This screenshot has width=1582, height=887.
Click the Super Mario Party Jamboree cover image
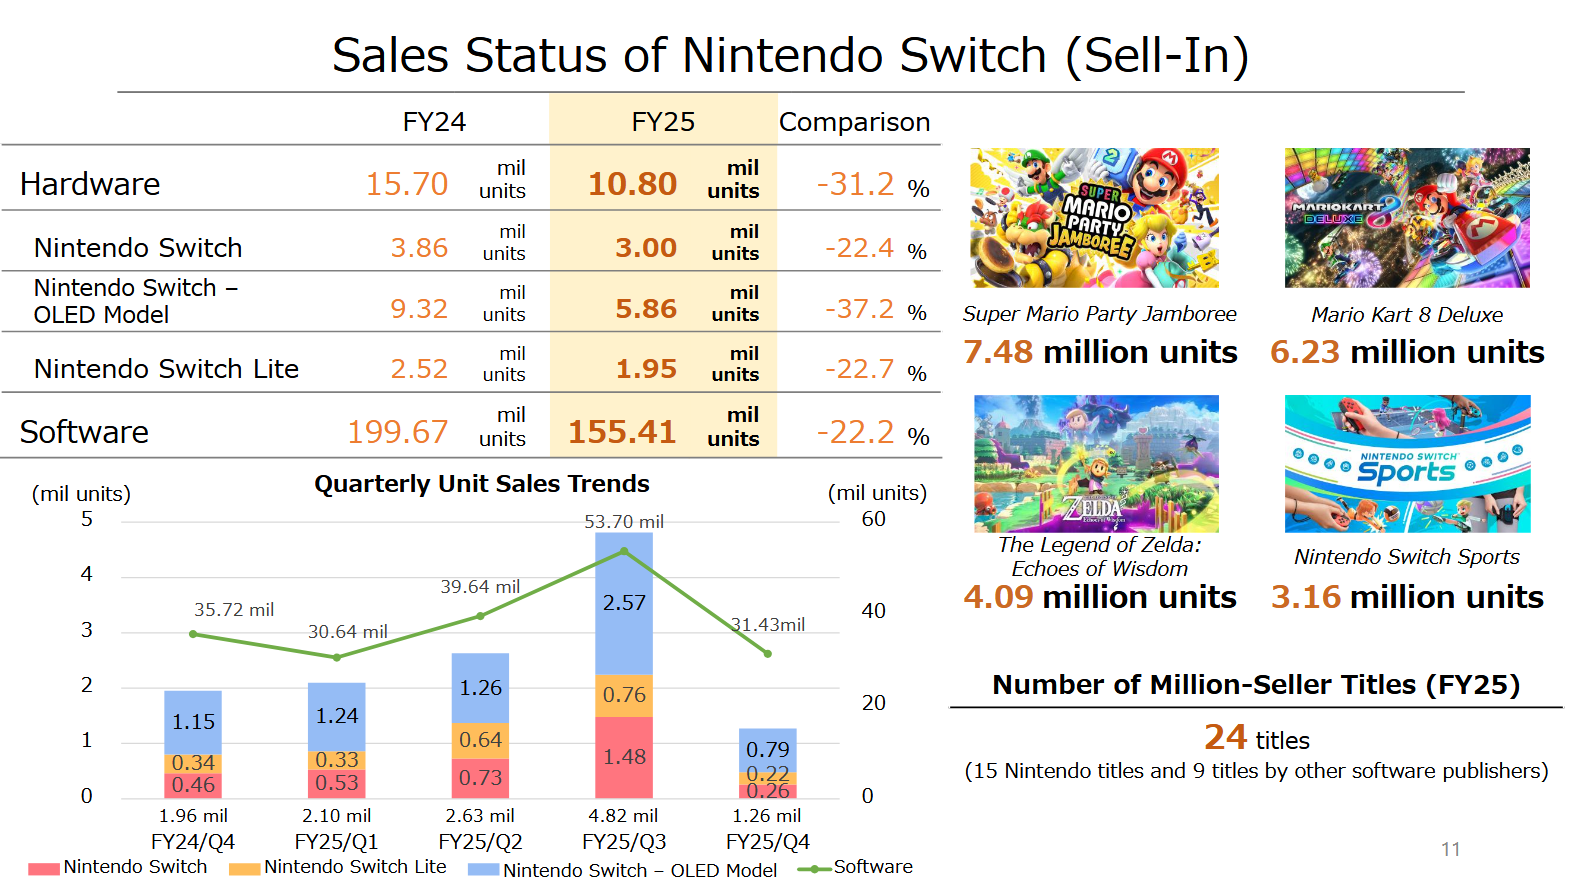(1094, 218)
